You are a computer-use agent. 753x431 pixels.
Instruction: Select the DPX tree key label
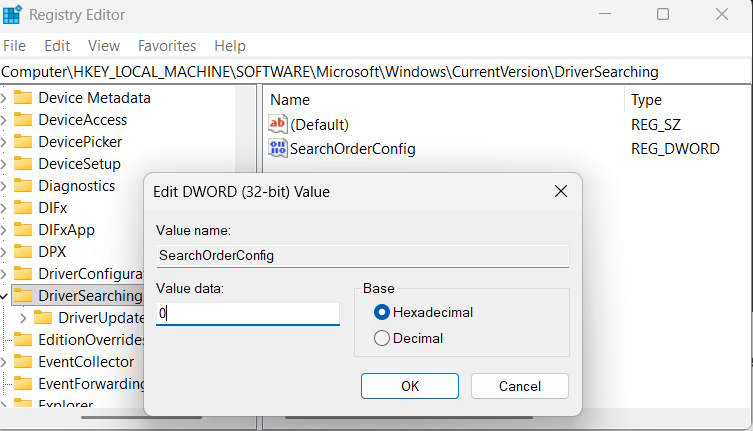(52, 252)
